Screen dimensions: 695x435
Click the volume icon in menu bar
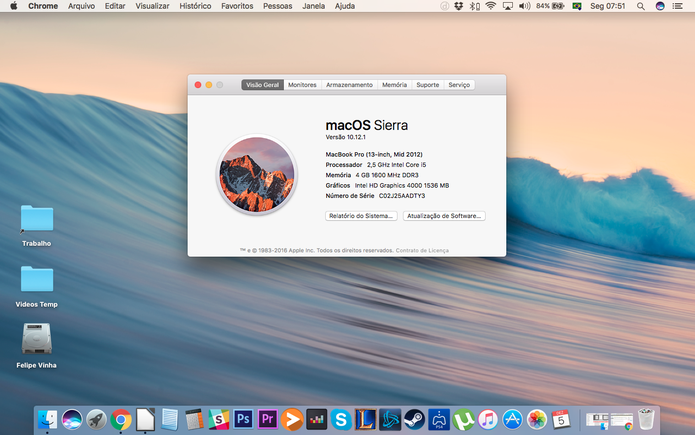[524, 6]
